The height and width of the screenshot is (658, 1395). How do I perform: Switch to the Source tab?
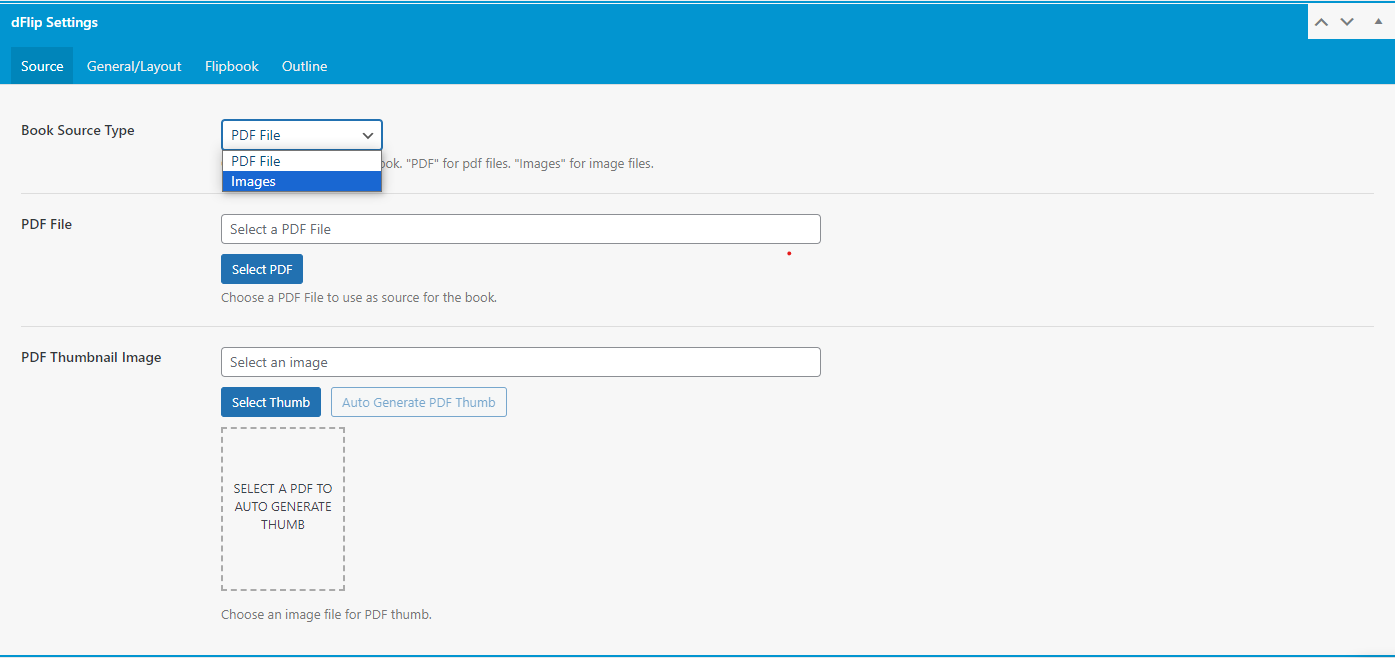tap(42, 66)
